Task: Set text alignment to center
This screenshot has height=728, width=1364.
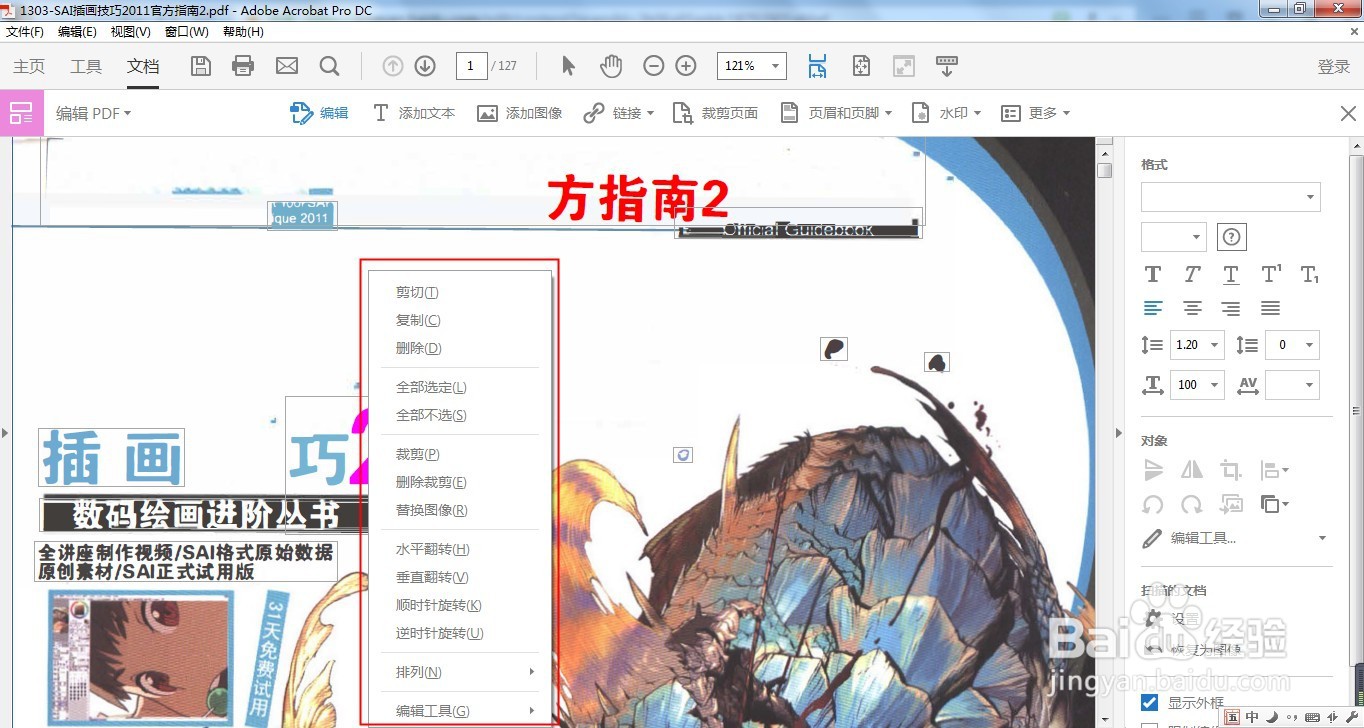Action: pos(1191,307)
